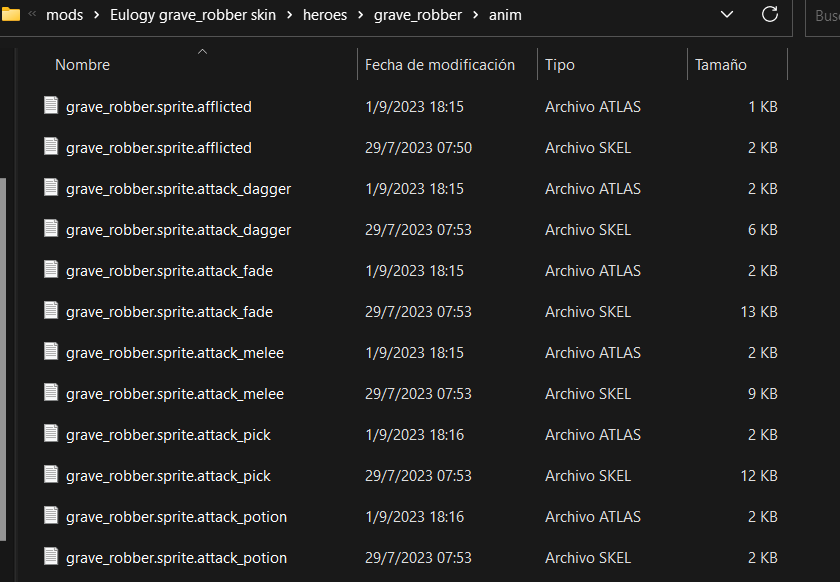
Task: Go to the "mods" folder in the breadcrumb
Action: (64, 15)
